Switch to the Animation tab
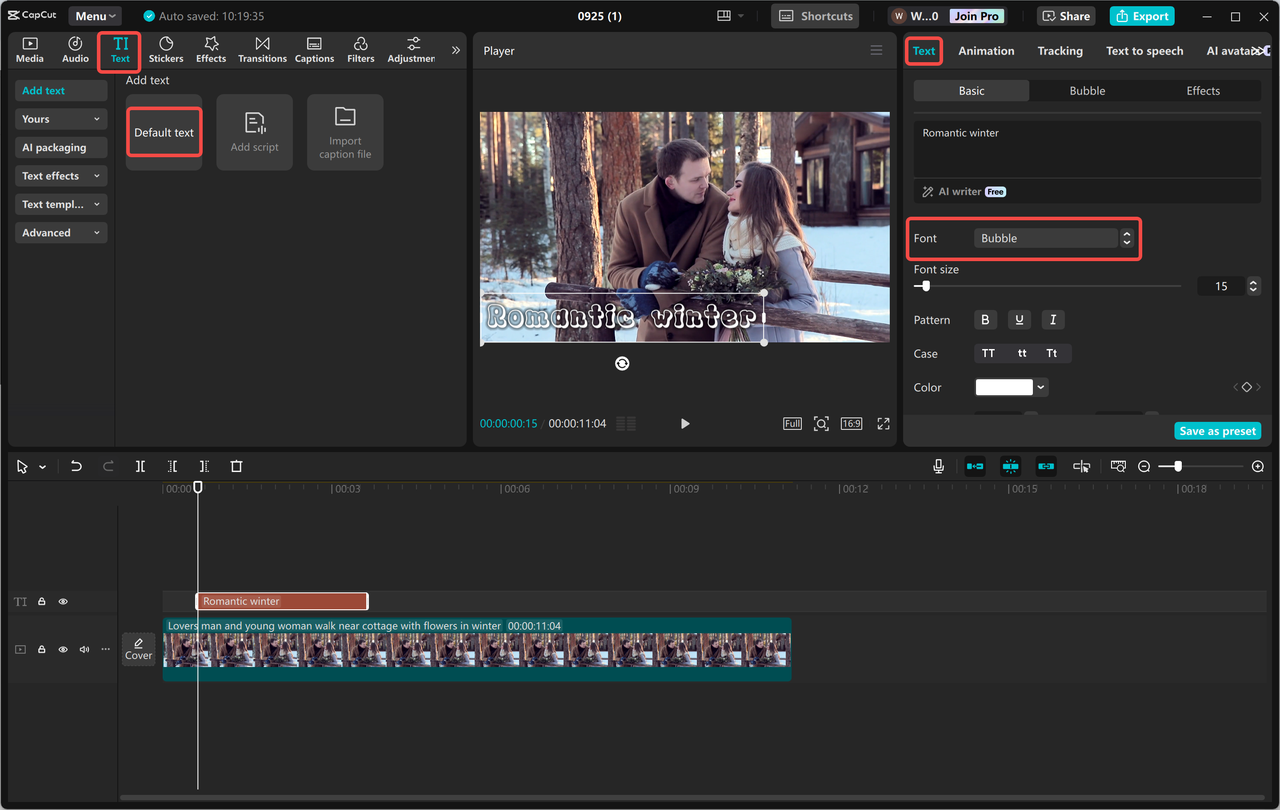Image resolution: width=1280 pixels, height=810 pixels. (986, 50)
